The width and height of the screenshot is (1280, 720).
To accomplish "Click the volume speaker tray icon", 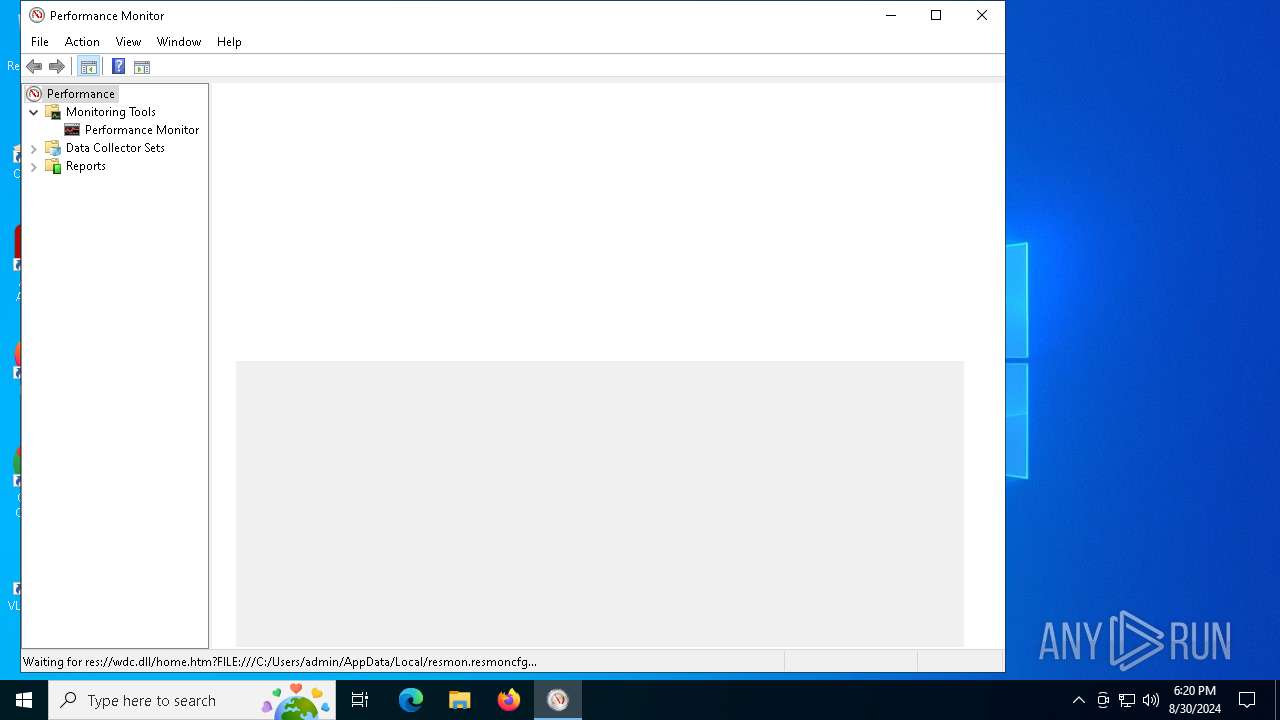I will click(1151, 700).
